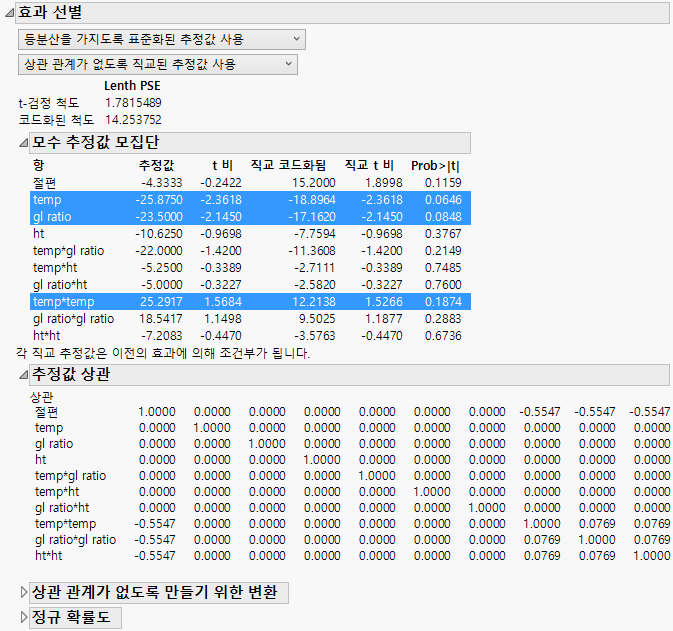Click the 상관 관계가 없도록 만들기 위한 변환 header

pyautogui.click(x=159, y=593)
